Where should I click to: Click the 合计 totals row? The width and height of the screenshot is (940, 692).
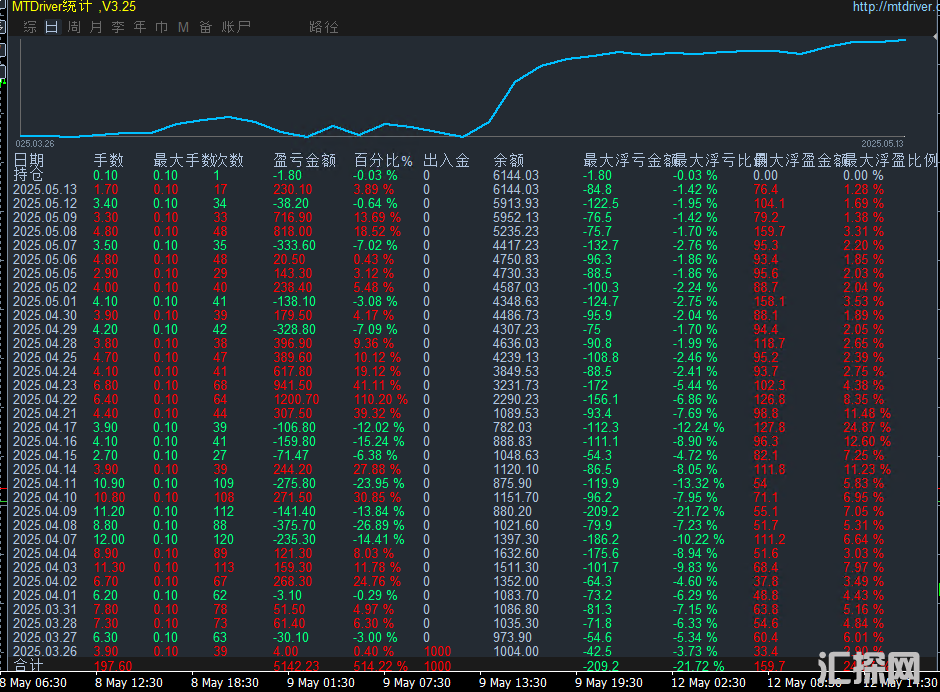click(28, 665)
